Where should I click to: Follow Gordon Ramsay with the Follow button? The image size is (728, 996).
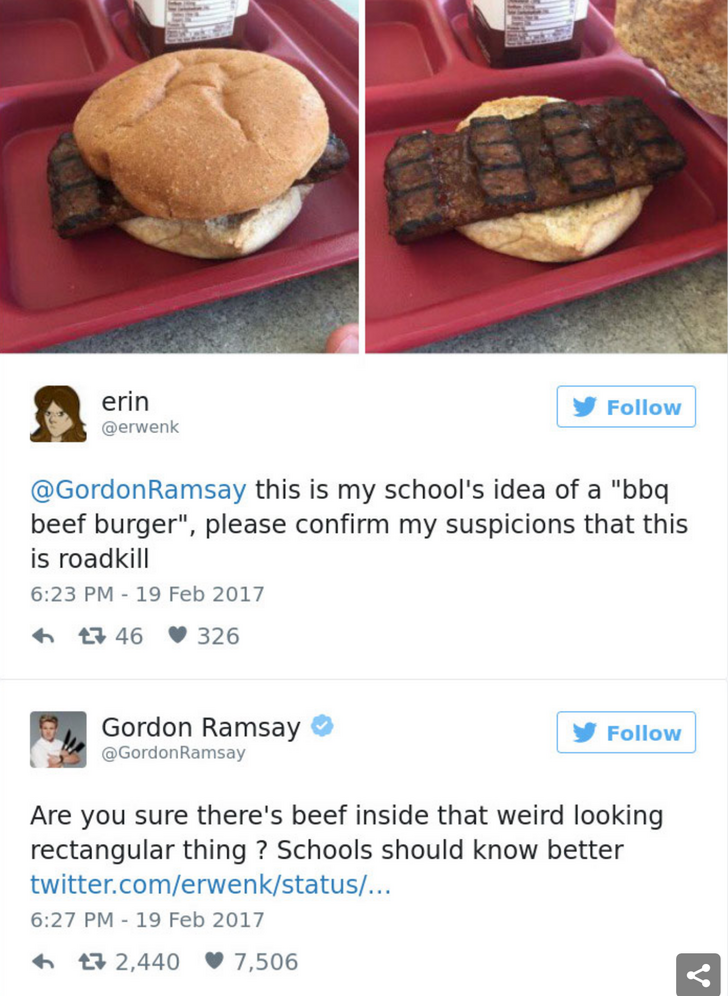click(626, 732)
